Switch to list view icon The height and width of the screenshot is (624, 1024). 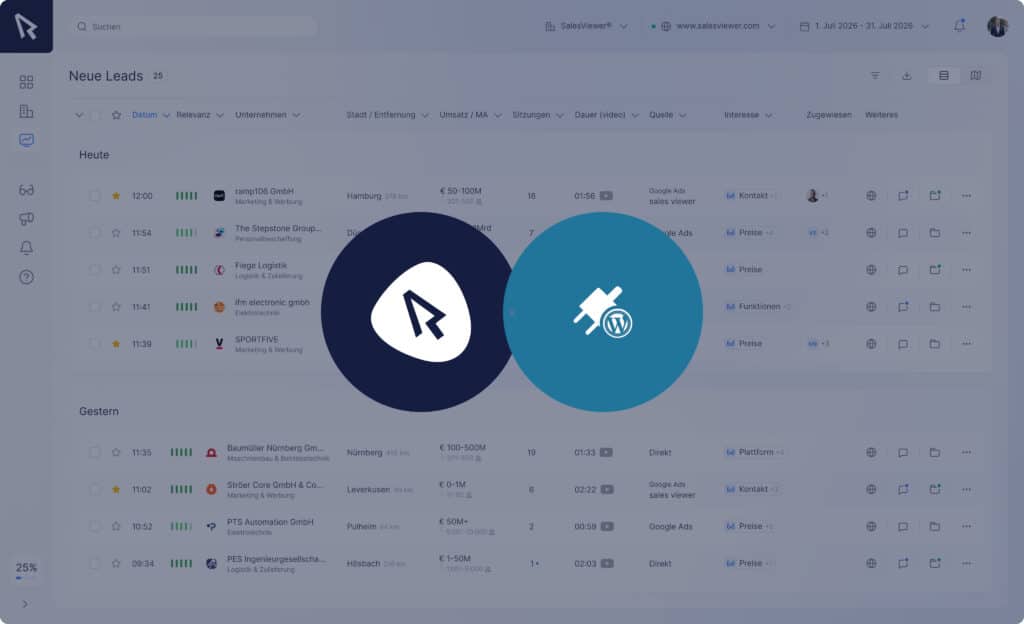(x=944, y=76)
